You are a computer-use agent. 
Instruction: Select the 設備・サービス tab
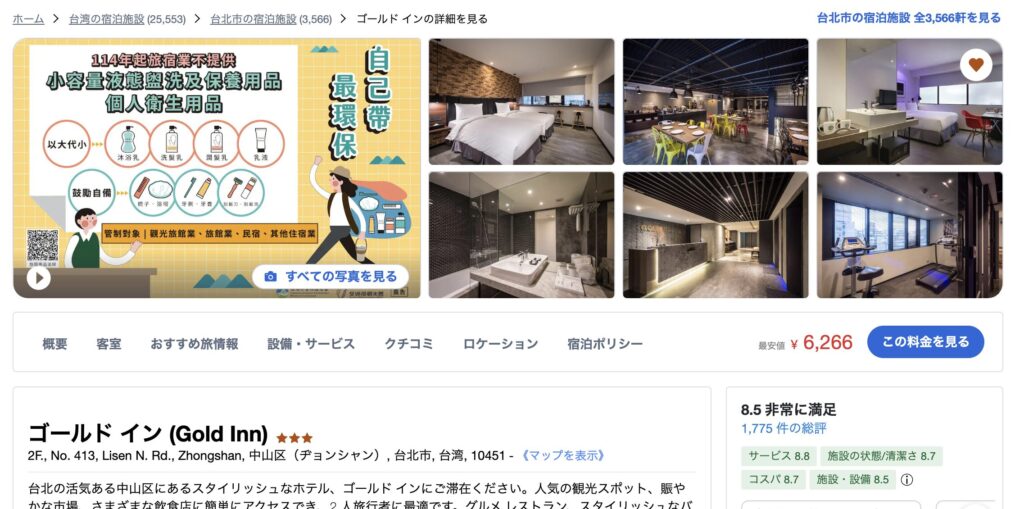point(311,344)
